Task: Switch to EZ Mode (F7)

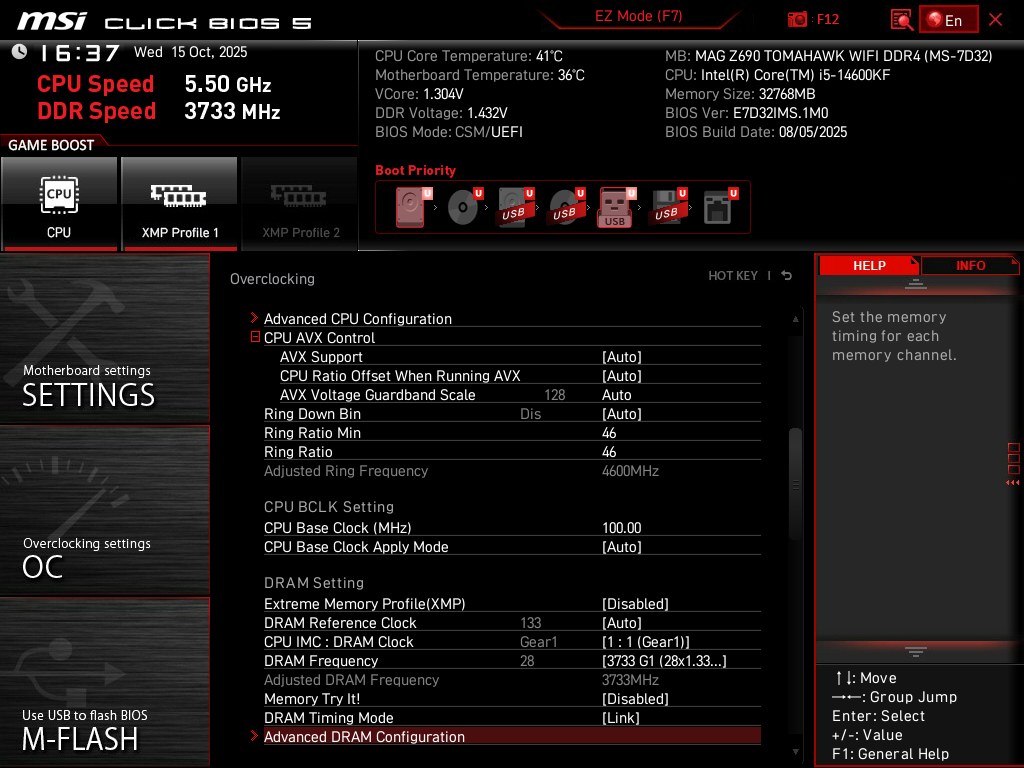Action: pos(638,16)
